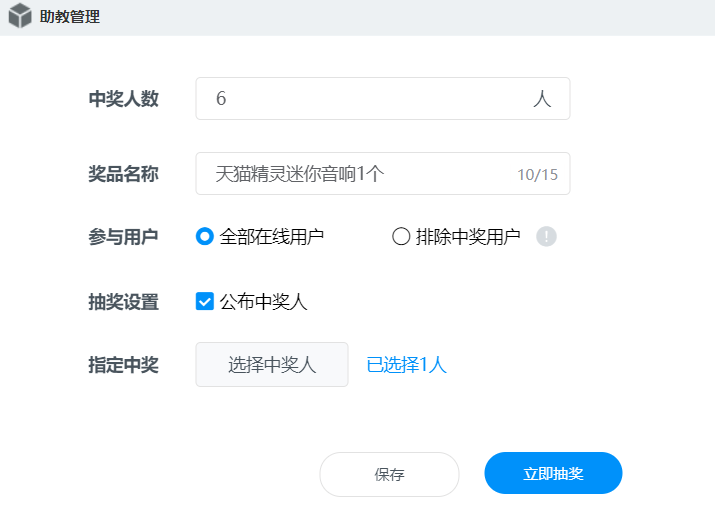Select the 全部在线用户 radio circle
Viewport: 715px width, 528px height.
(x=205, y=236)
